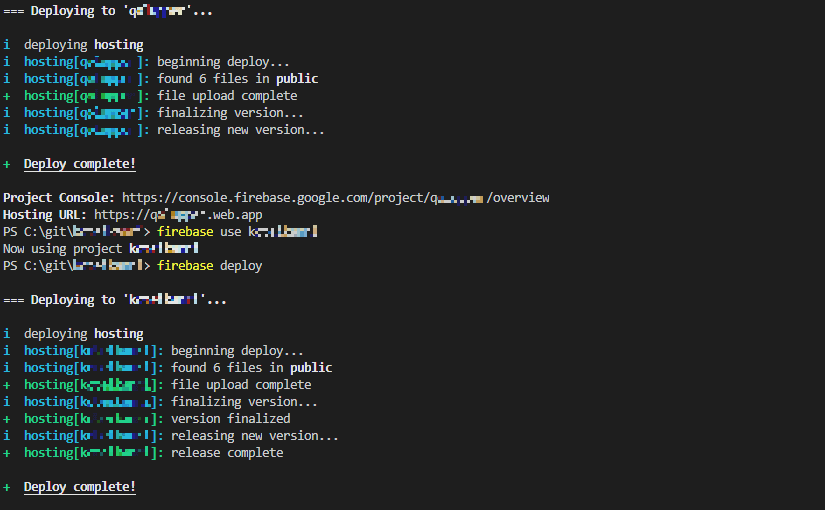Click the 'Now using project' output line
Viewport: 825px width, 510px height.
click(x=101, y=248)
